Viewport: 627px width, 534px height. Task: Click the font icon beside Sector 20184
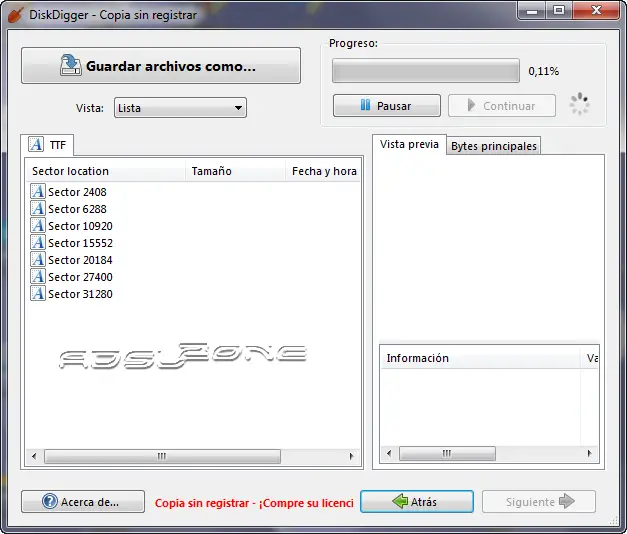pos(38,260)
